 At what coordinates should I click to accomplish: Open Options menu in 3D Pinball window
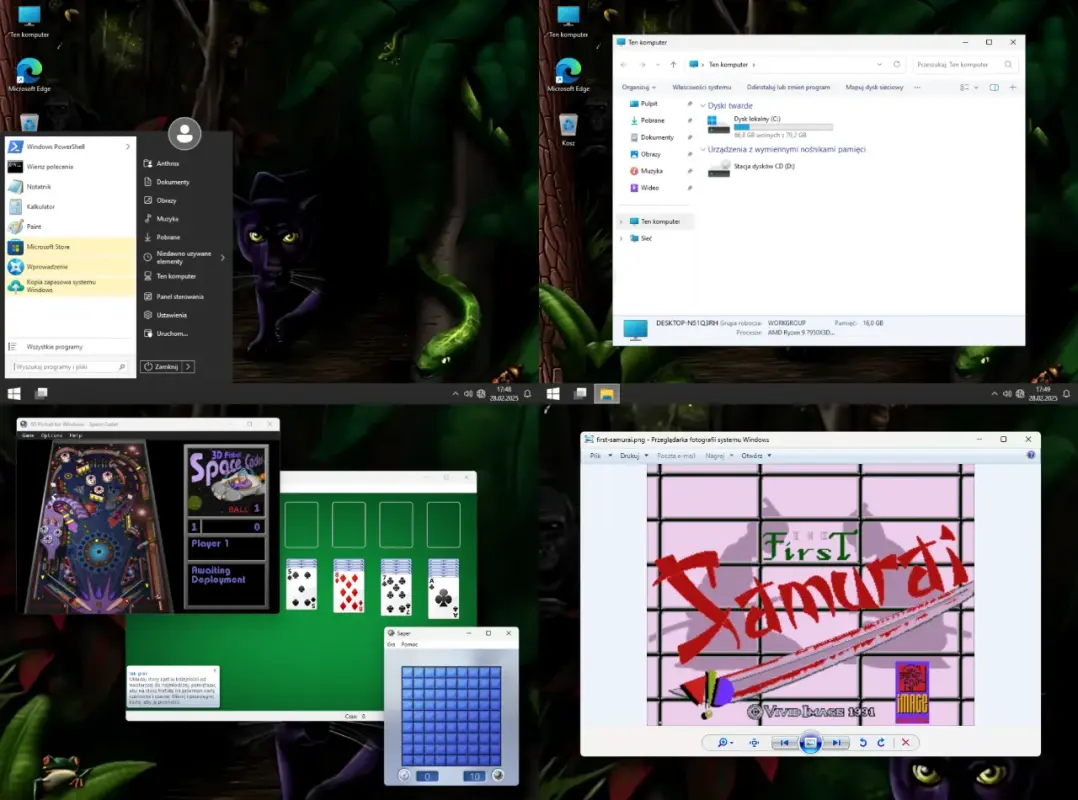pos(52,435)
